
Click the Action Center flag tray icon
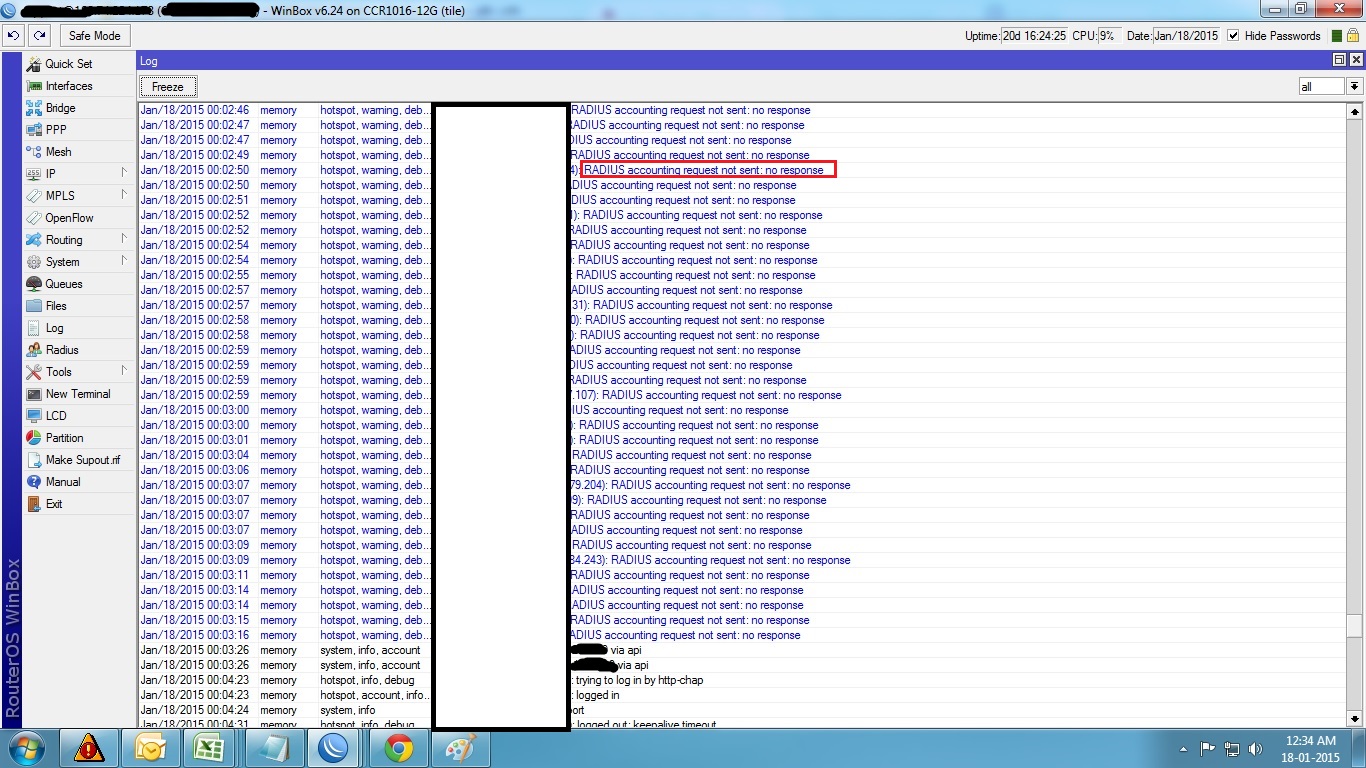coord(1208,749)
